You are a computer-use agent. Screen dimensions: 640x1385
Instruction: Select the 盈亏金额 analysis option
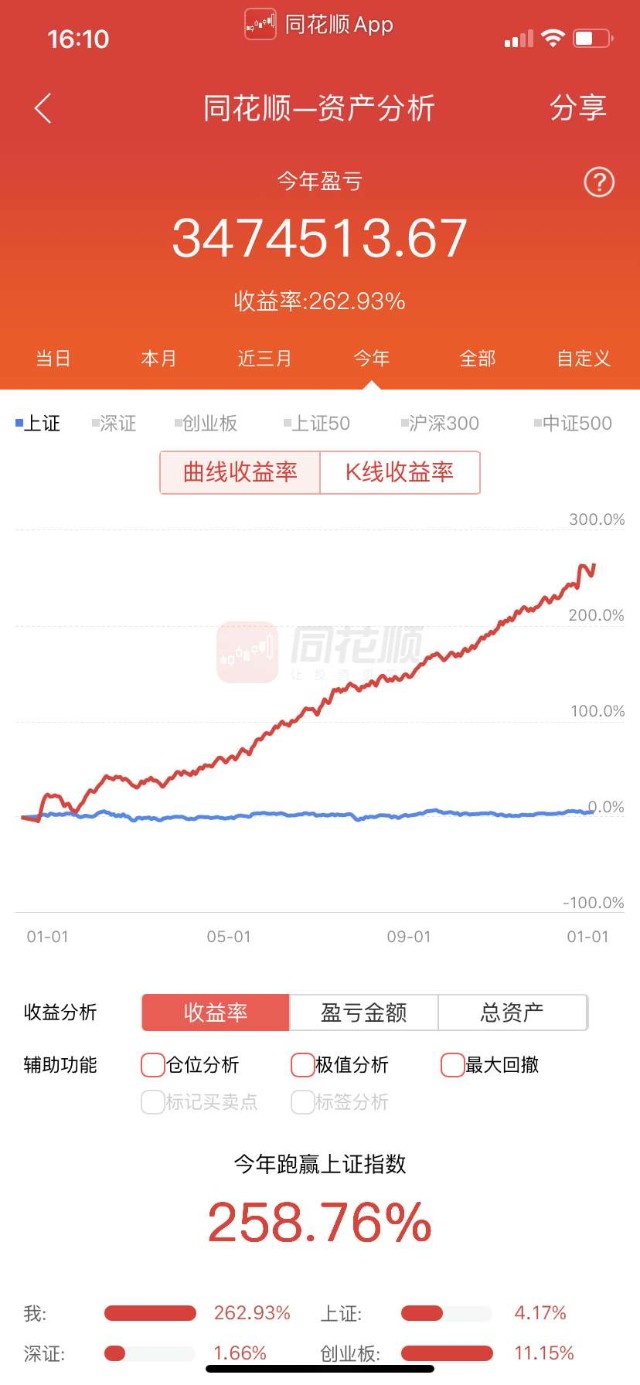click(x=364, y=1012)
